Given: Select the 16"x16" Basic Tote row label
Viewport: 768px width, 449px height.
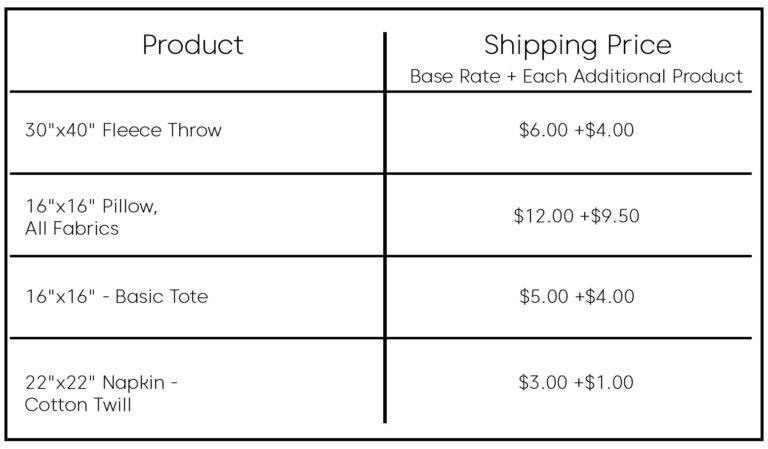Looking at the screenshot, I should click(117, 297).
